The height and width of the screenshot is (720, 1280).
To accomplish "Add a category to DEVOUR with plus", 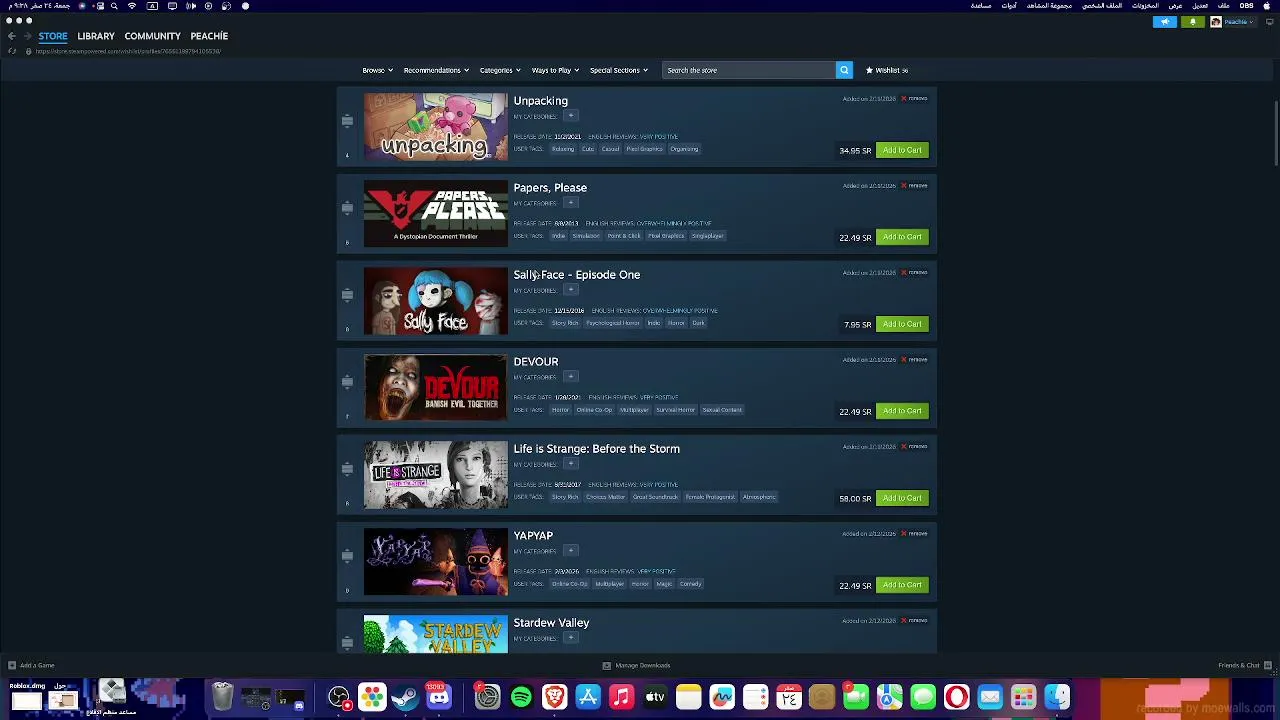I will pos(571,377).
